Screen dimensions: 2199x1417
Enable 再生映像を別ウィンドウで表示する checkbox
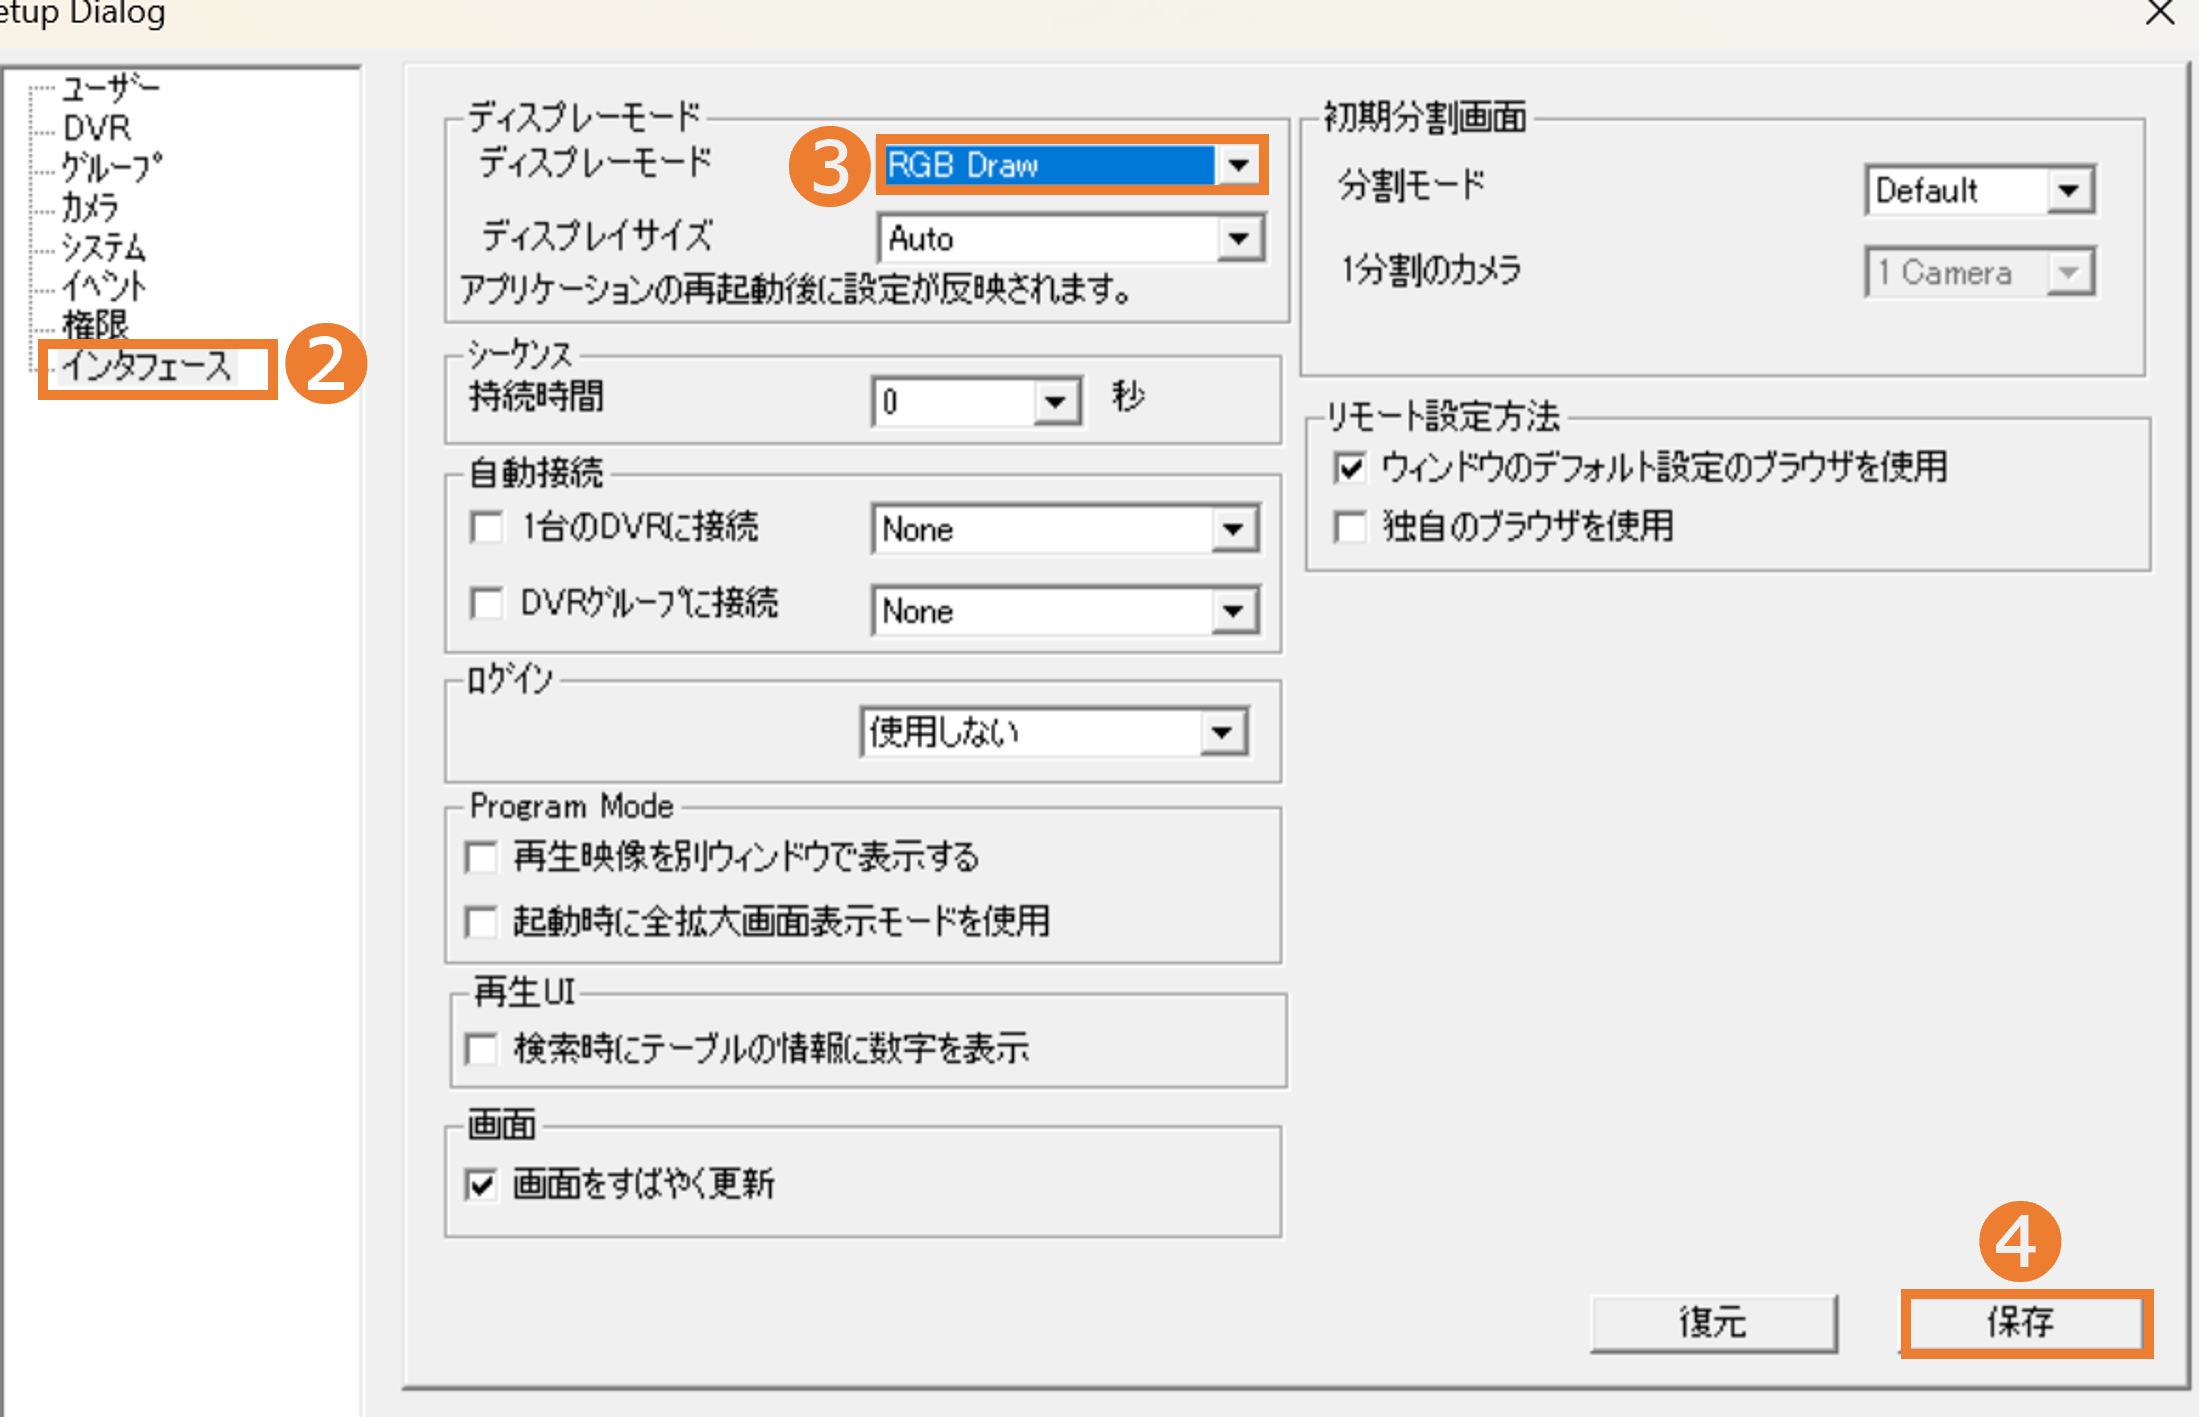tap(482, 858)
